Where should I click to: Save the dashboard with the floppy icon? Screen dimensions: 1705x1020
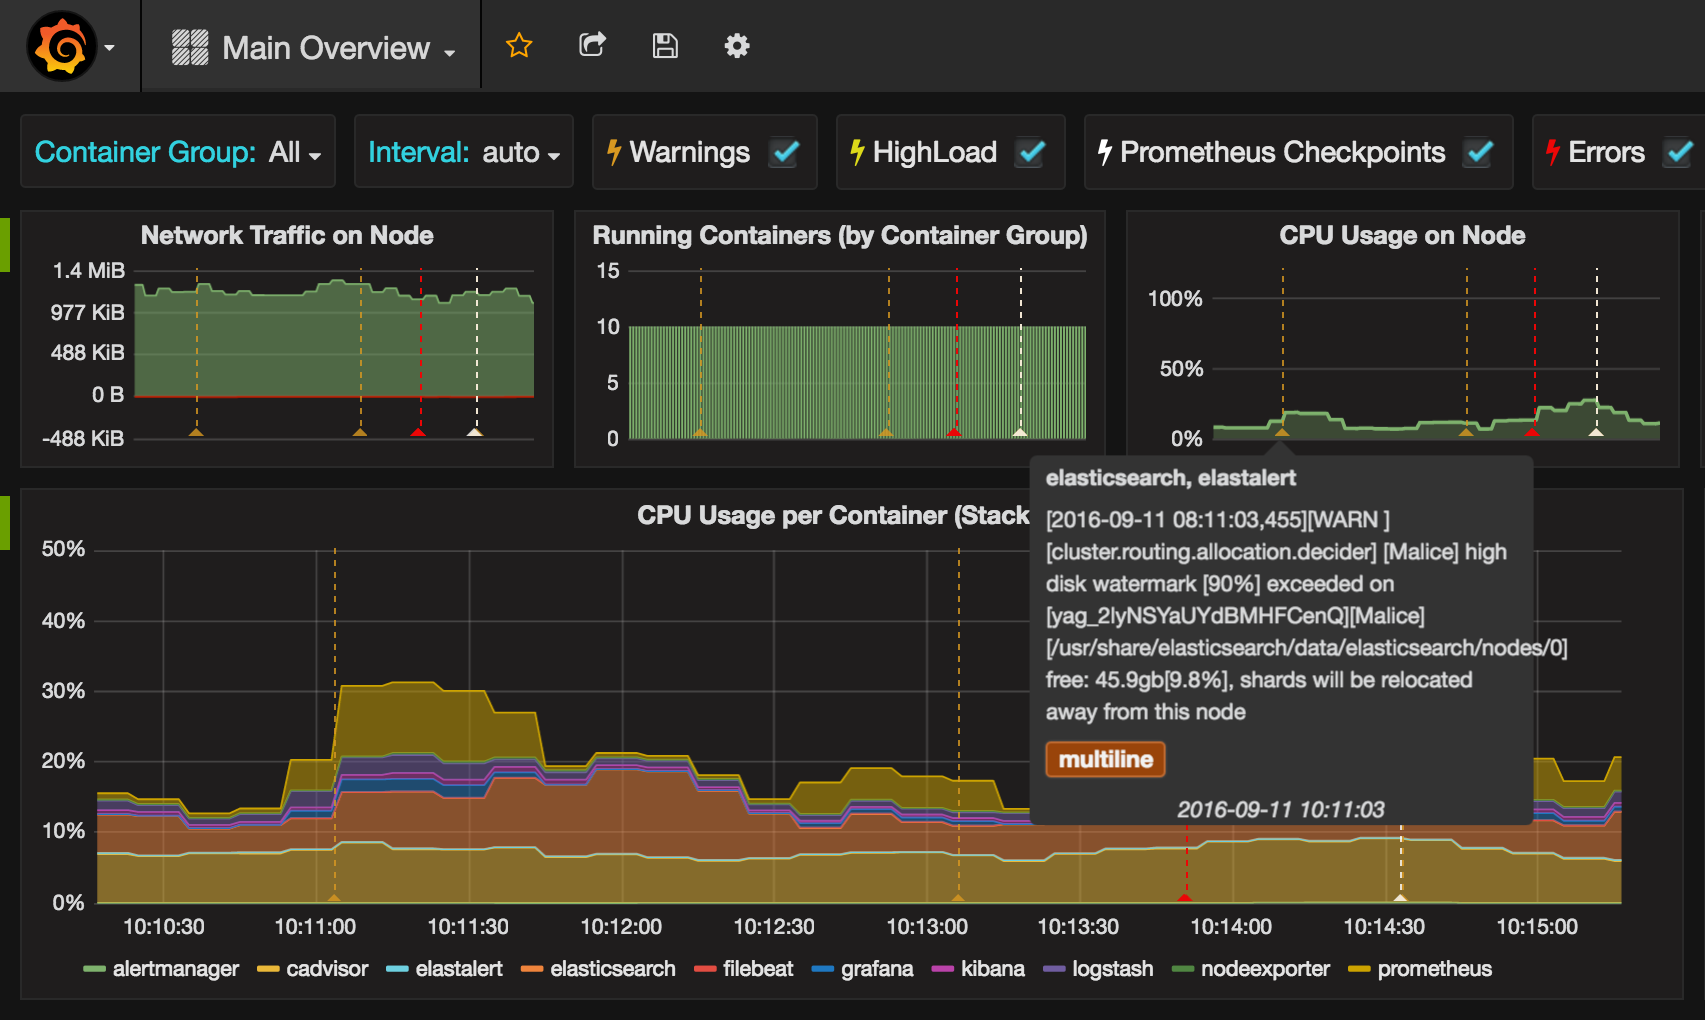(x=665, y=46)
